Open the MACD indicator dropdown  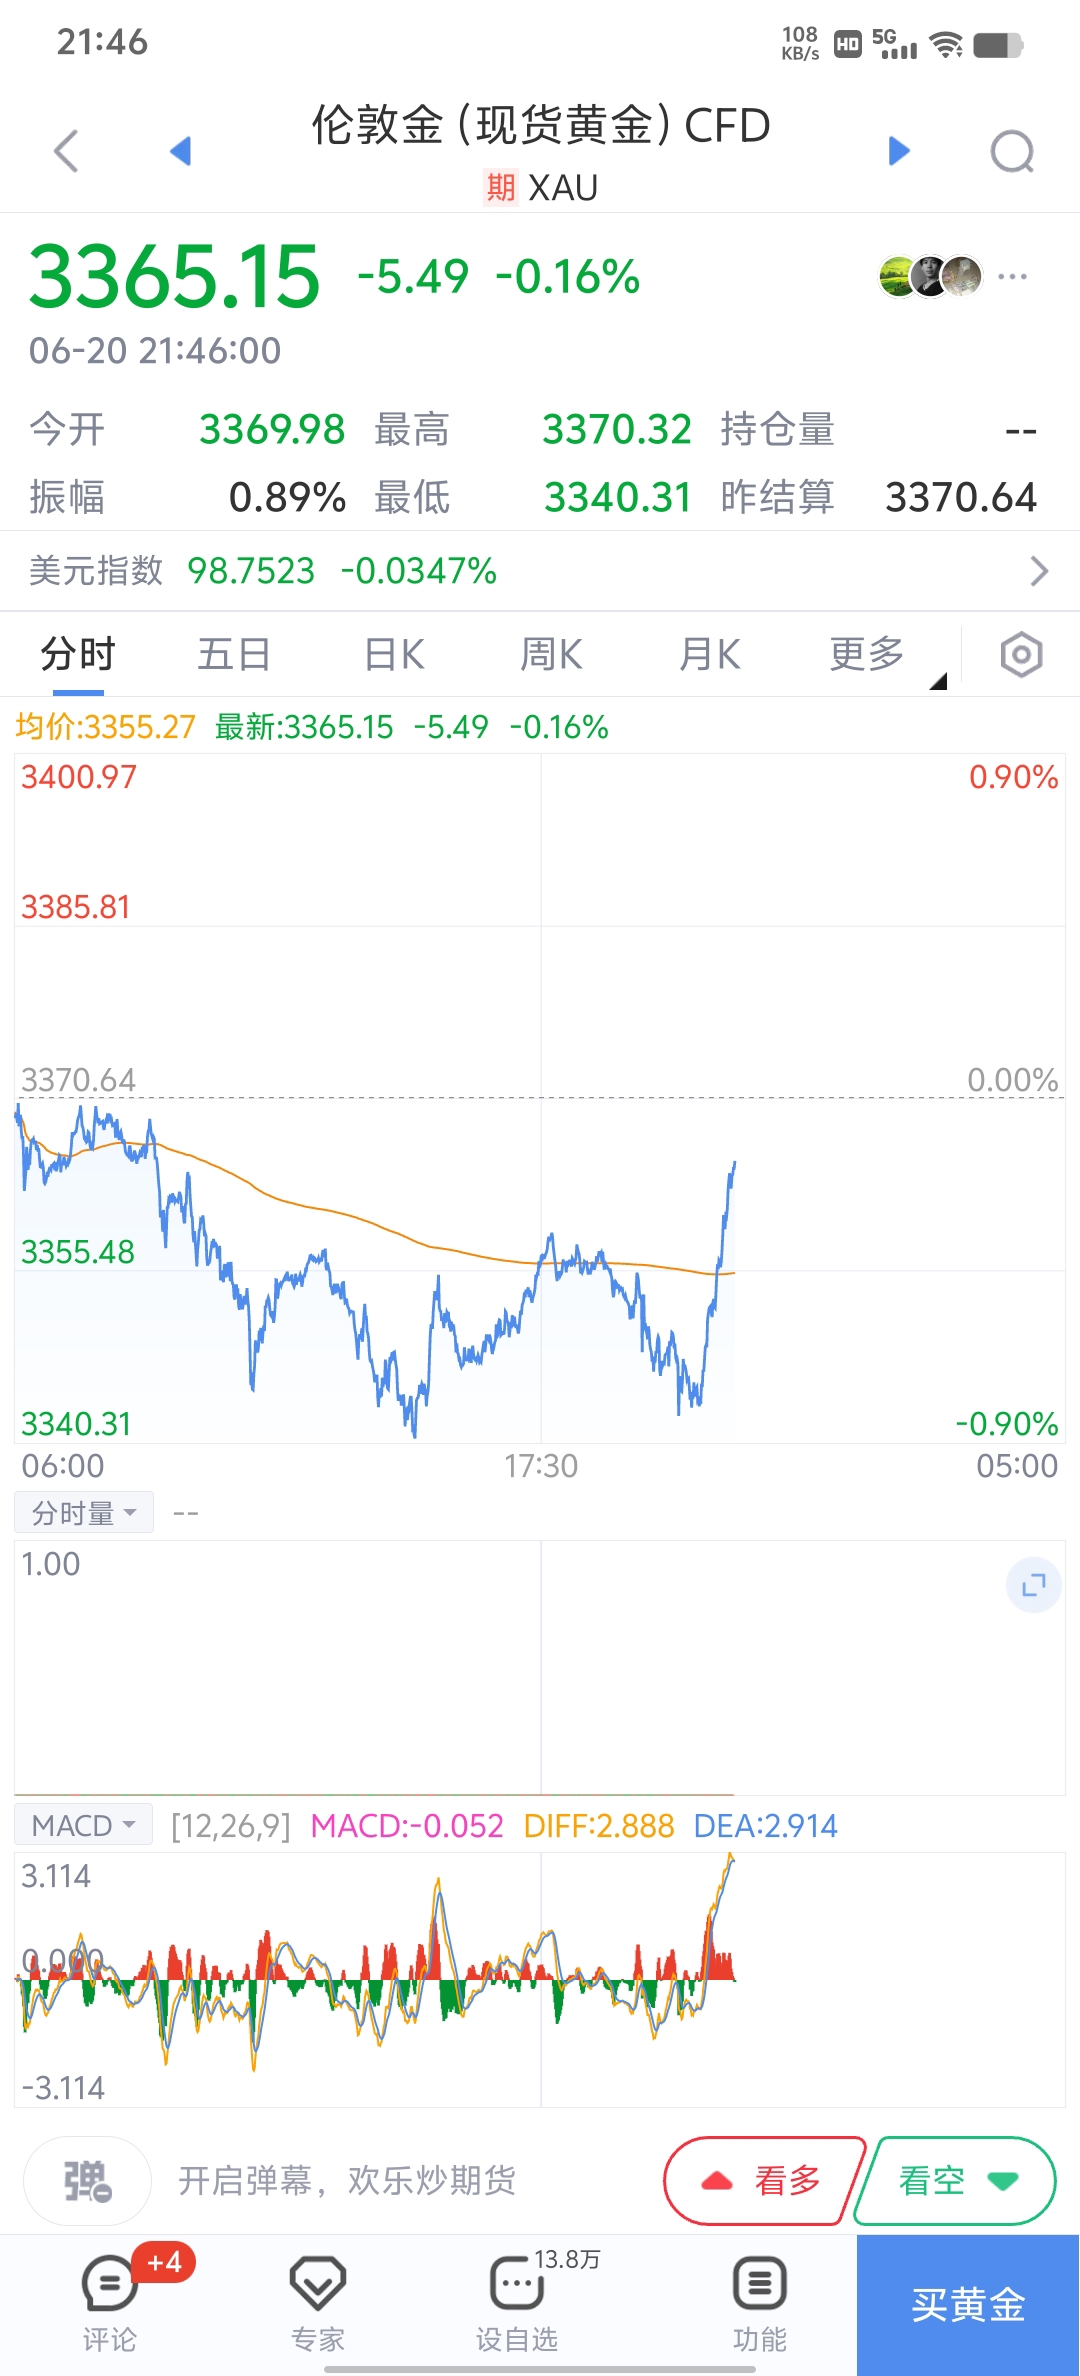pos(84,1825)
